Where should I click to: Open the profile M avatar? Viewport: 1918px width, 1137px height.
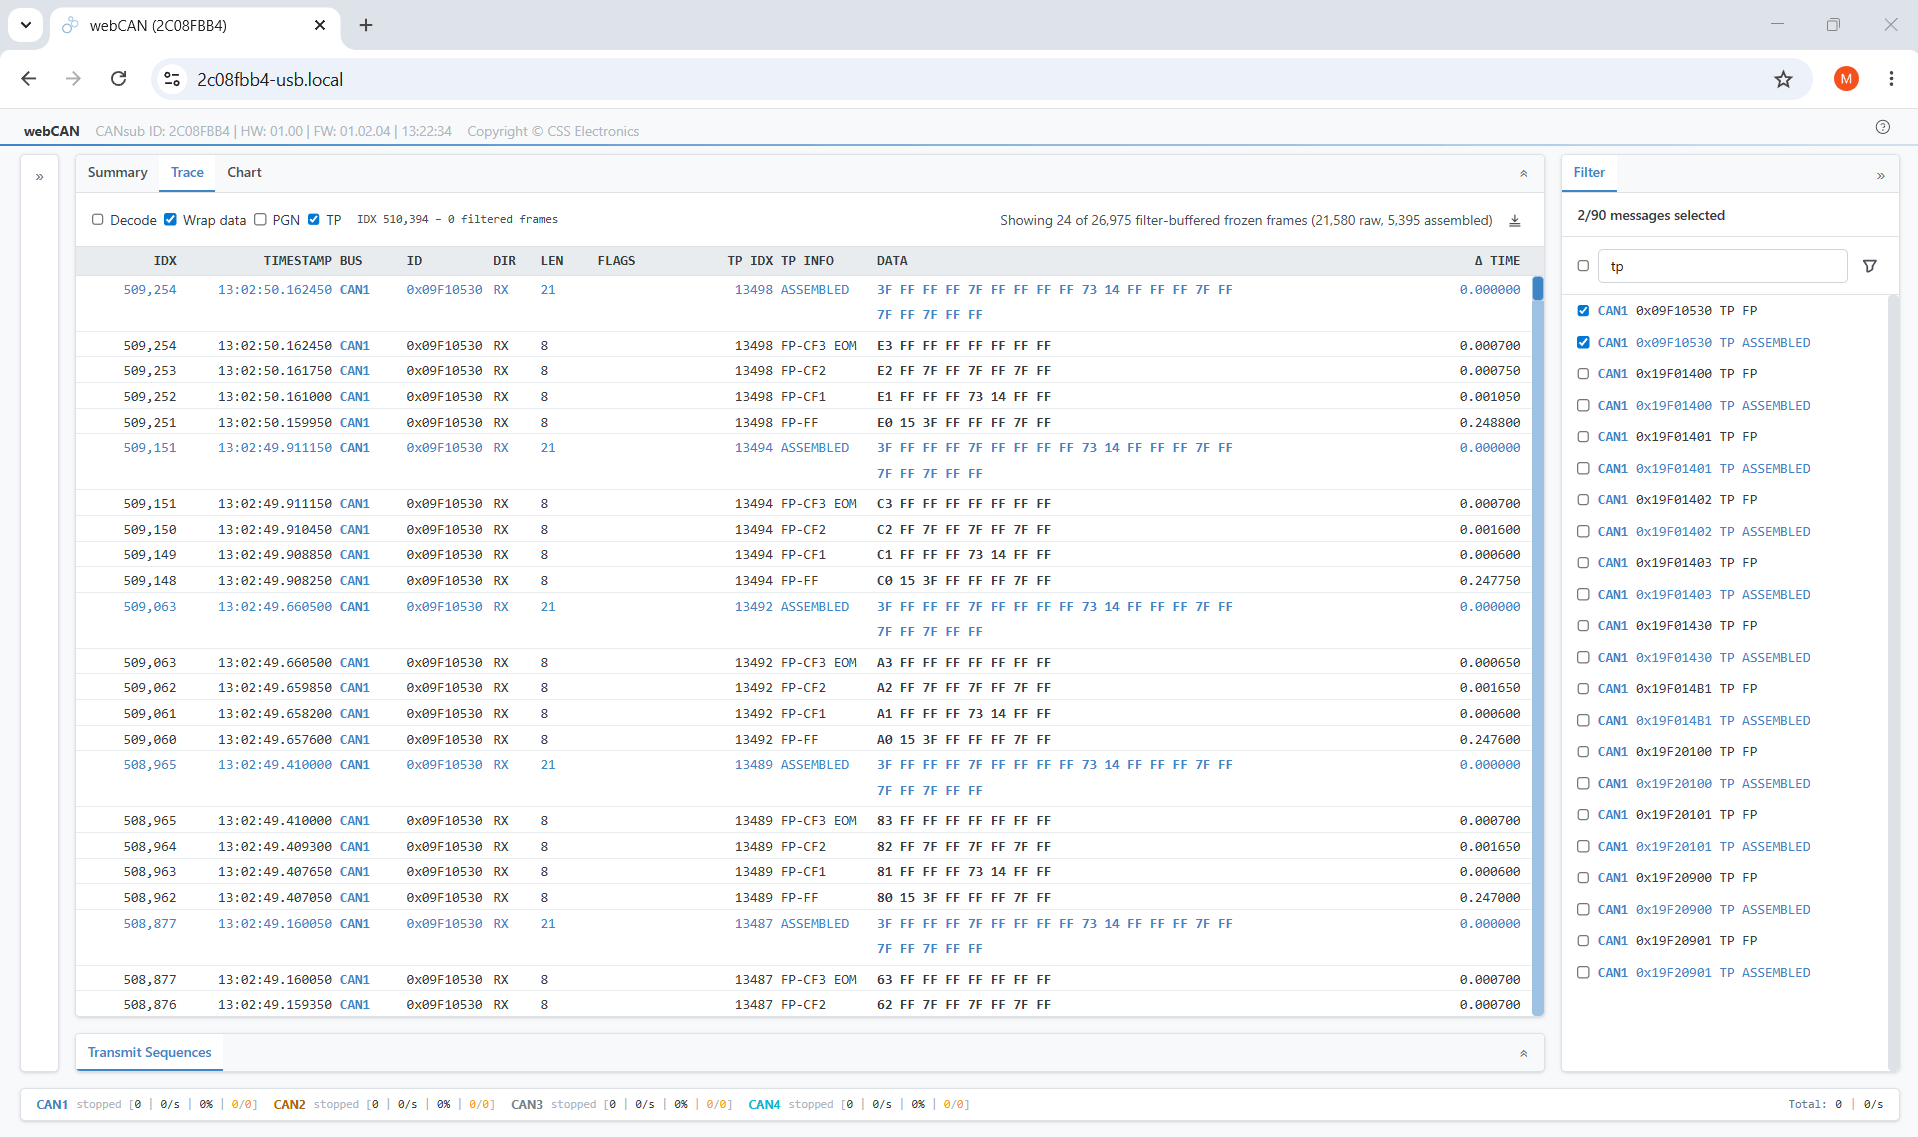click(x=1846, y=79)
